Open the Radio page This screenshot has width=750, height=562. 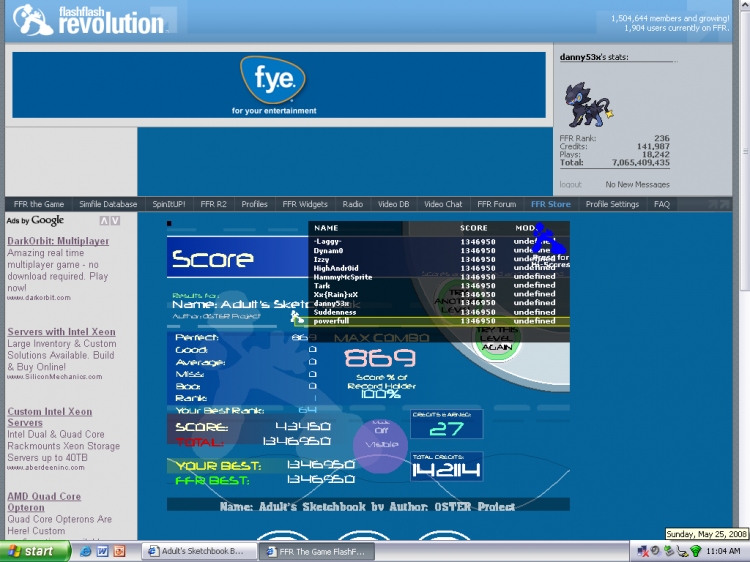click(x=353, y=204)
